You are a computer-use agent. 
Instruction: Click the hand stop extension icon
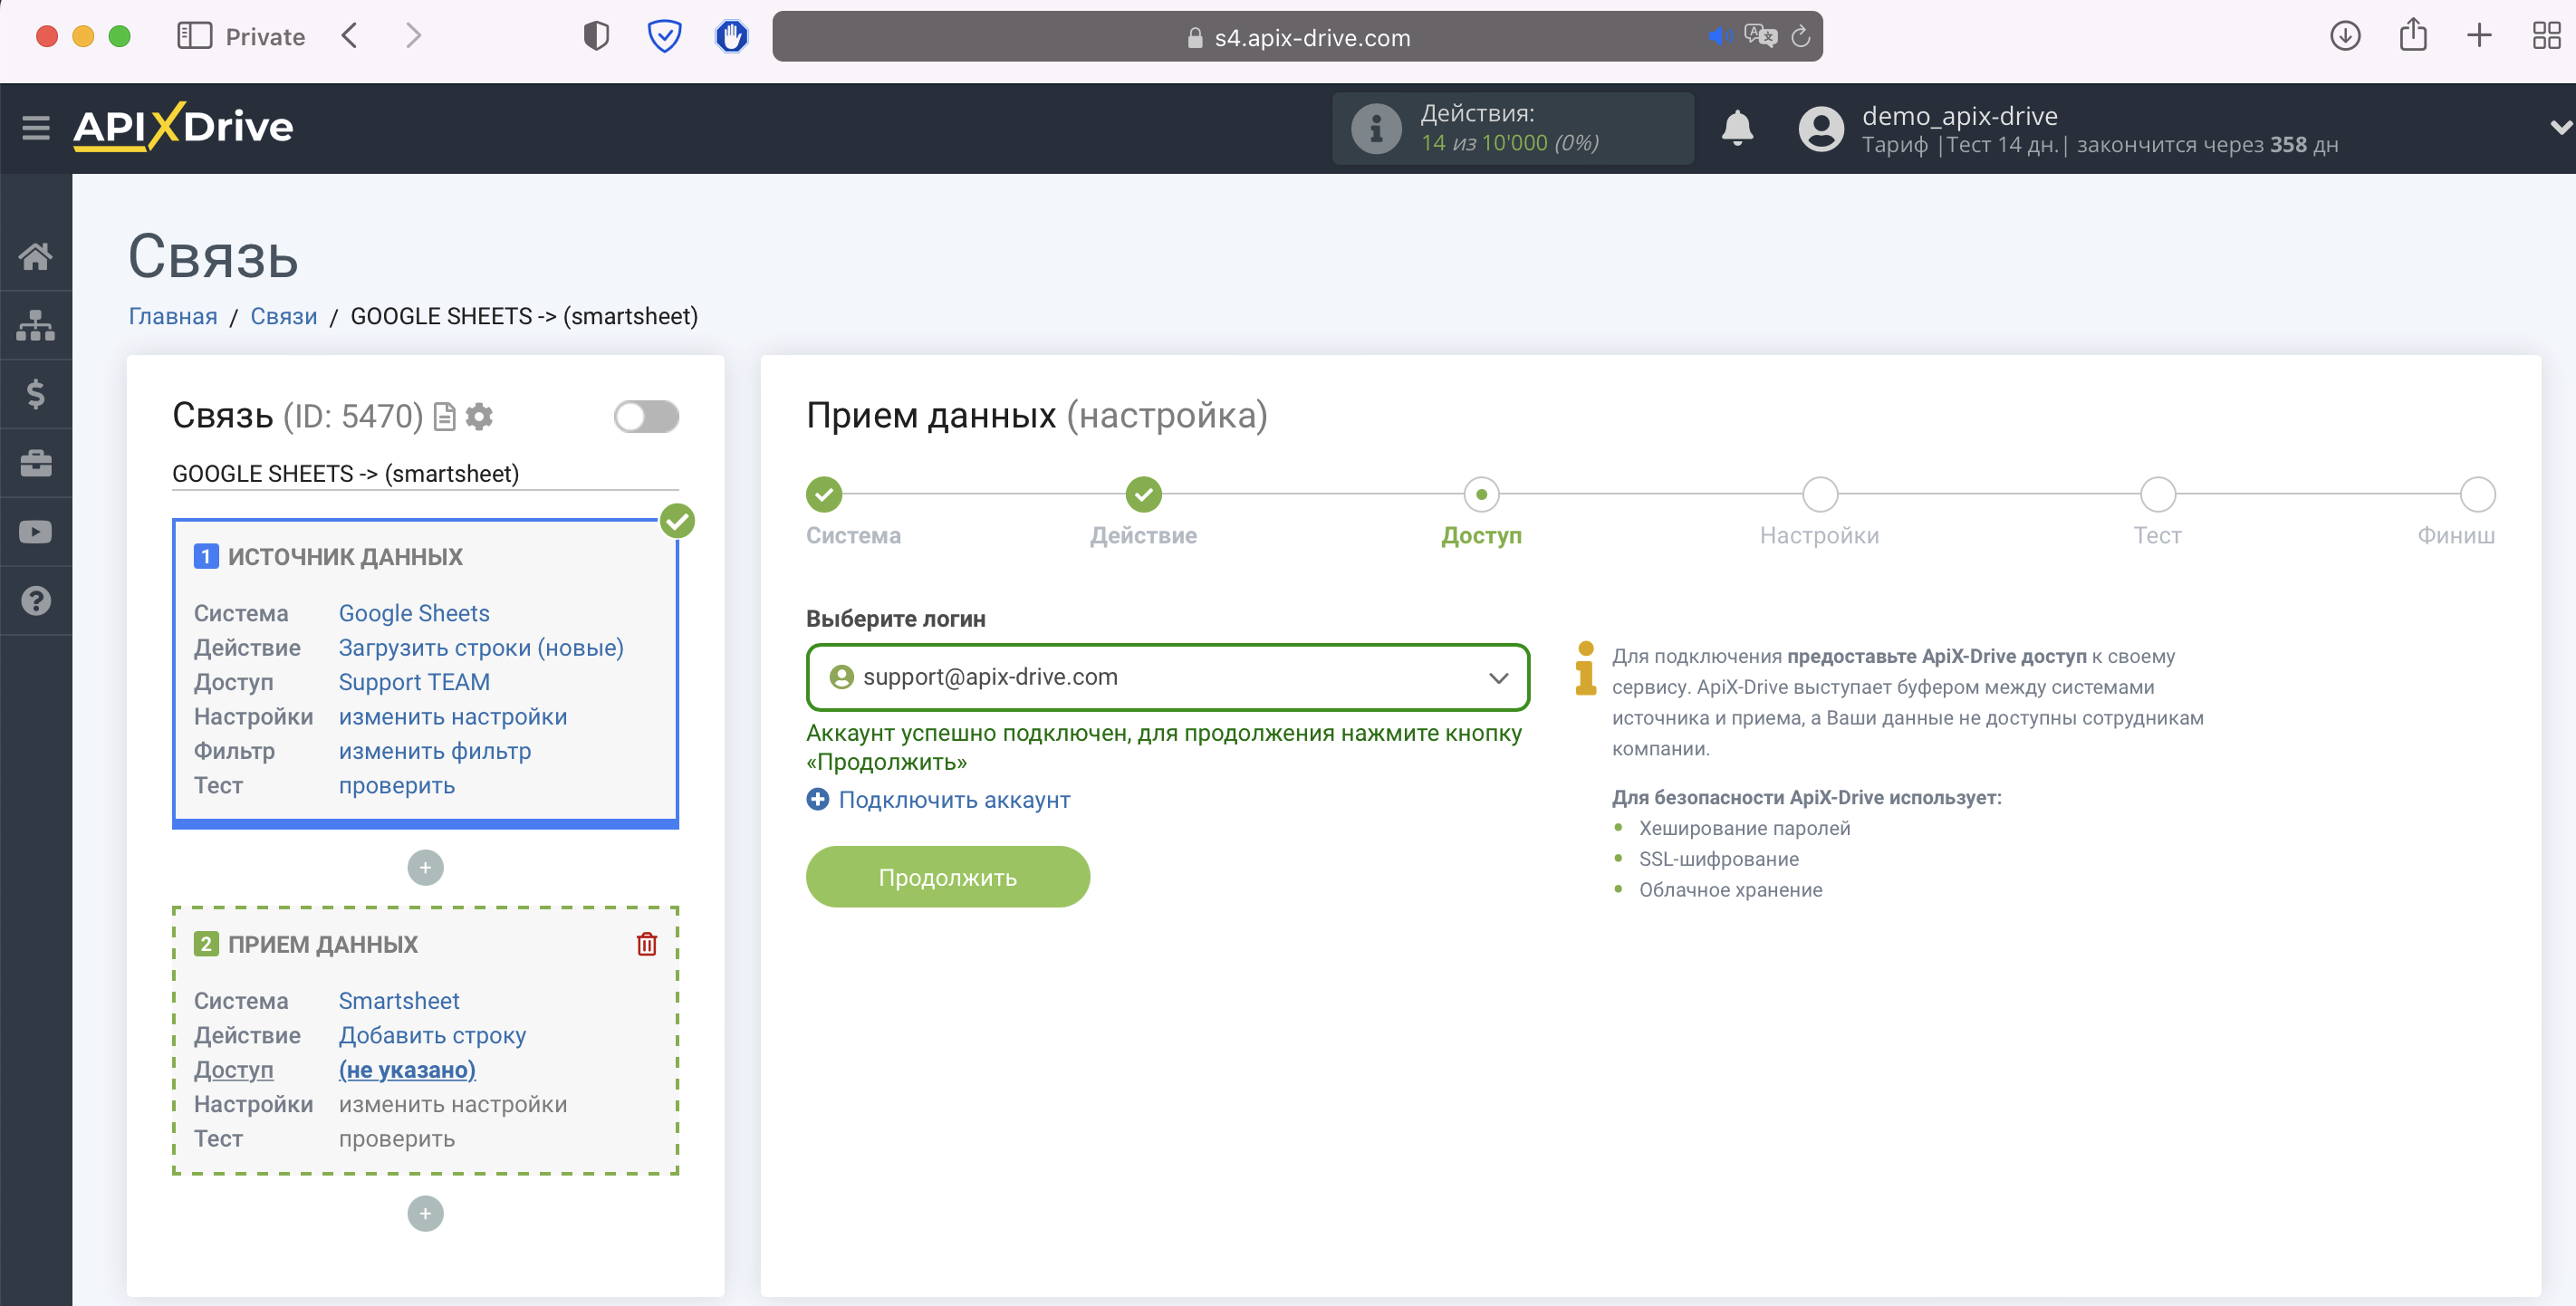click(x=732, y=36)
